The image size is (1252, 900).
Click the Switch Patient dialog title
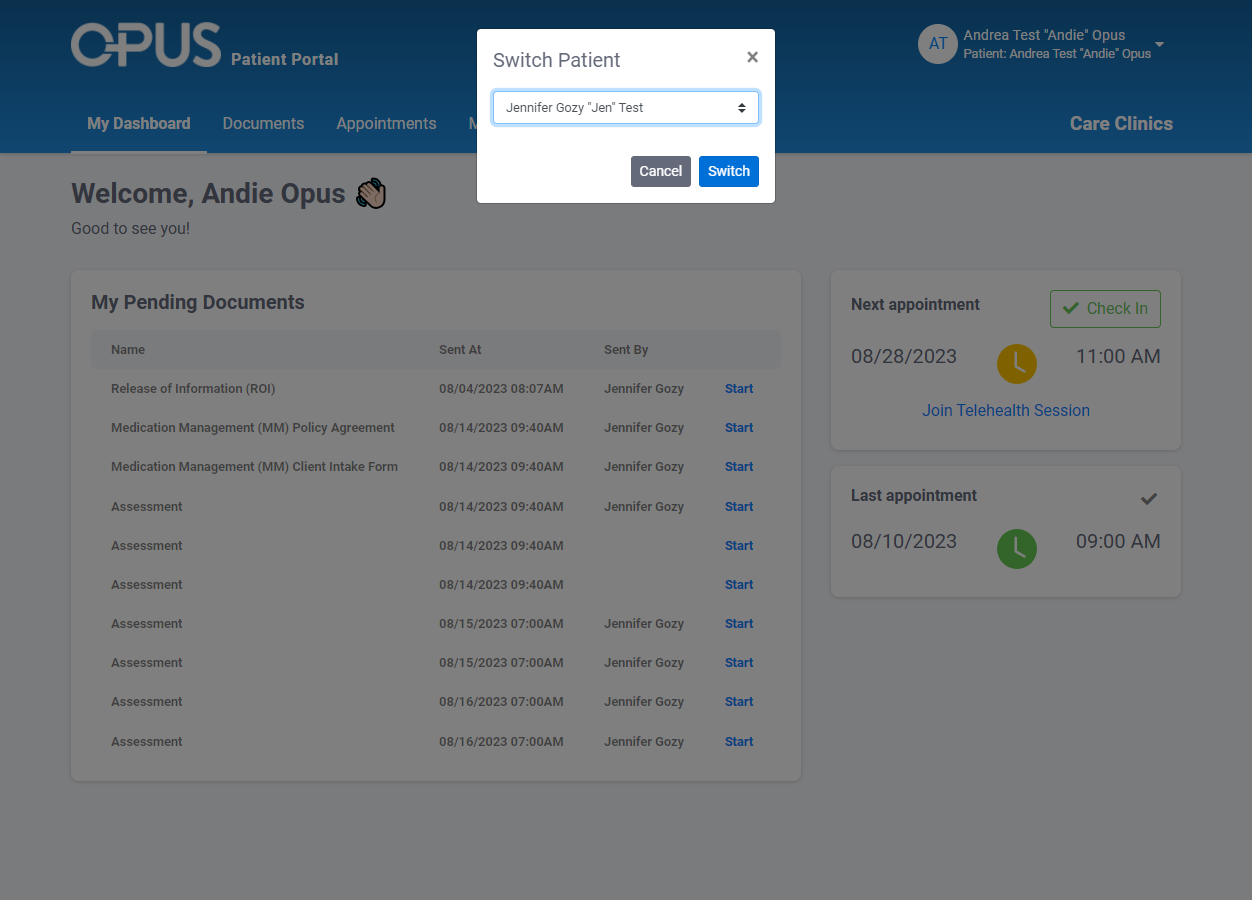click(557, 60)
